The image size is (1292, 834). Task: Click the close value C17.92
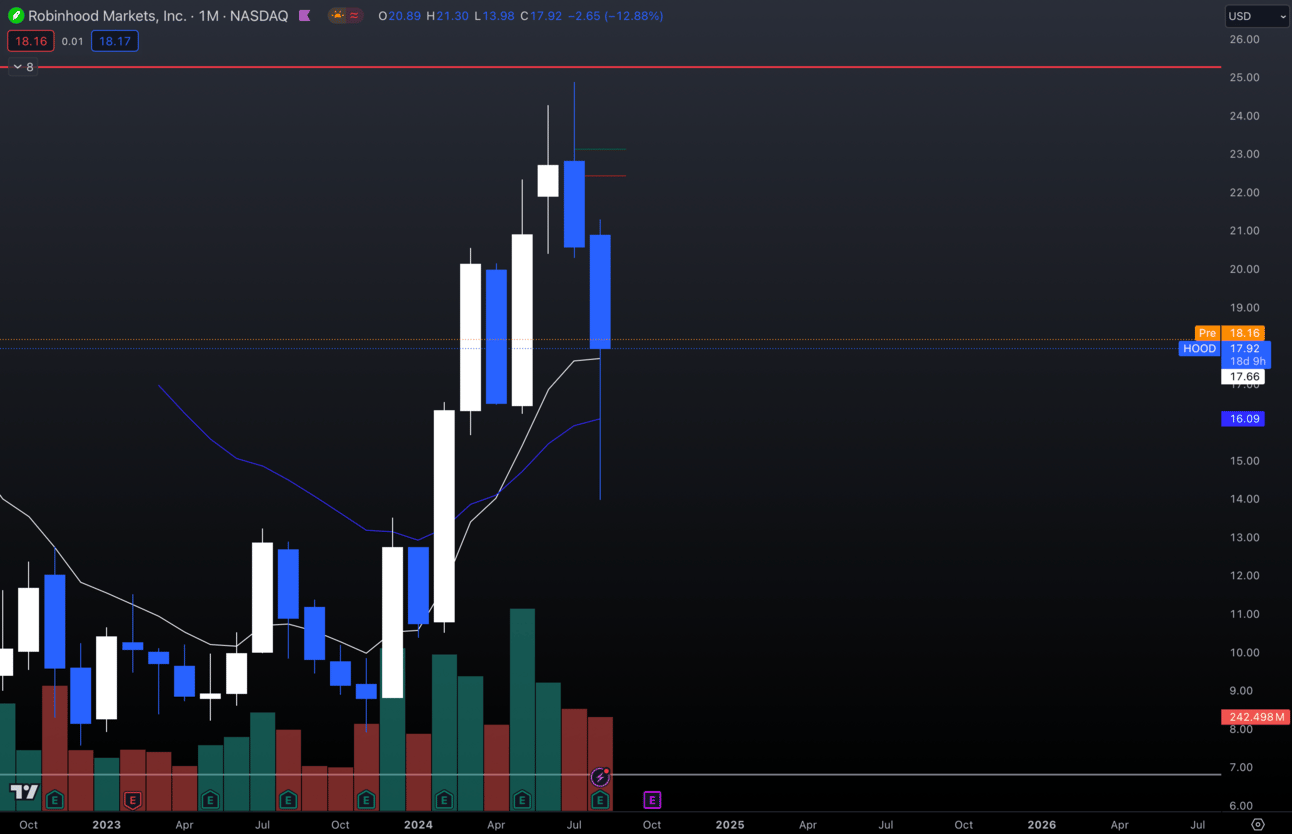pos(542,16)
